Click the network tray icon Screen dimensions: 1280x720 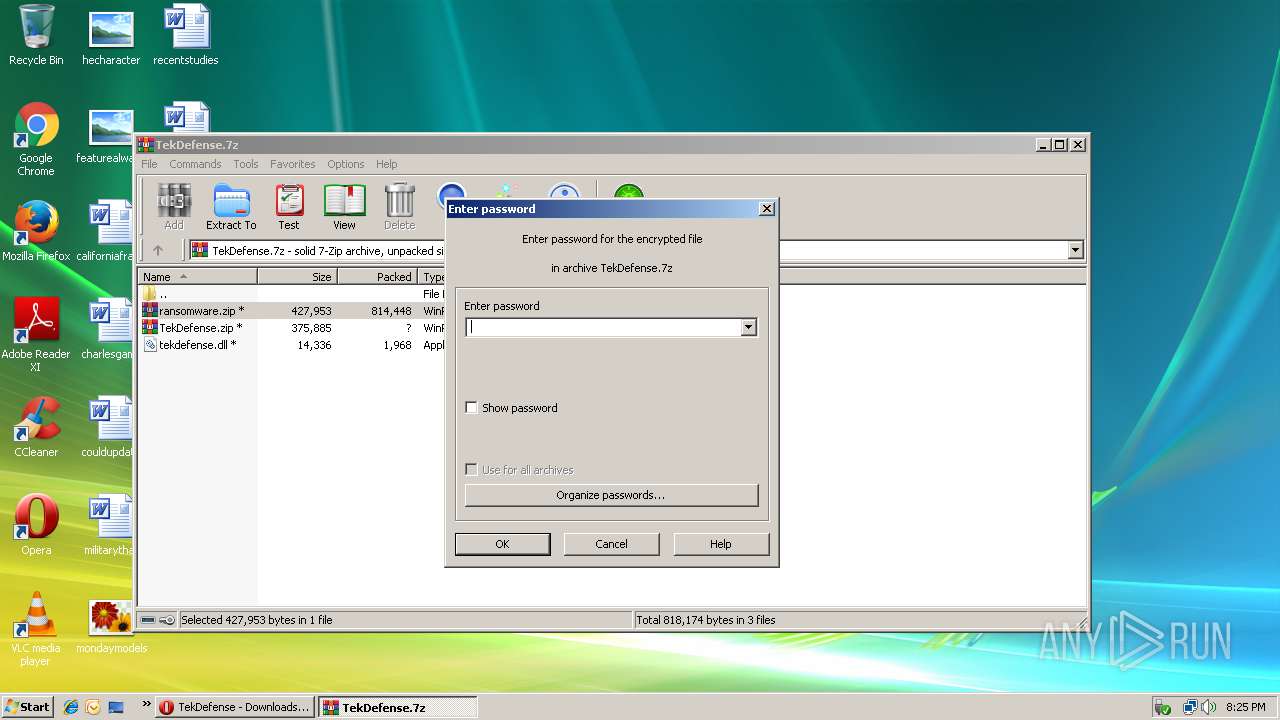point(1190,707)
